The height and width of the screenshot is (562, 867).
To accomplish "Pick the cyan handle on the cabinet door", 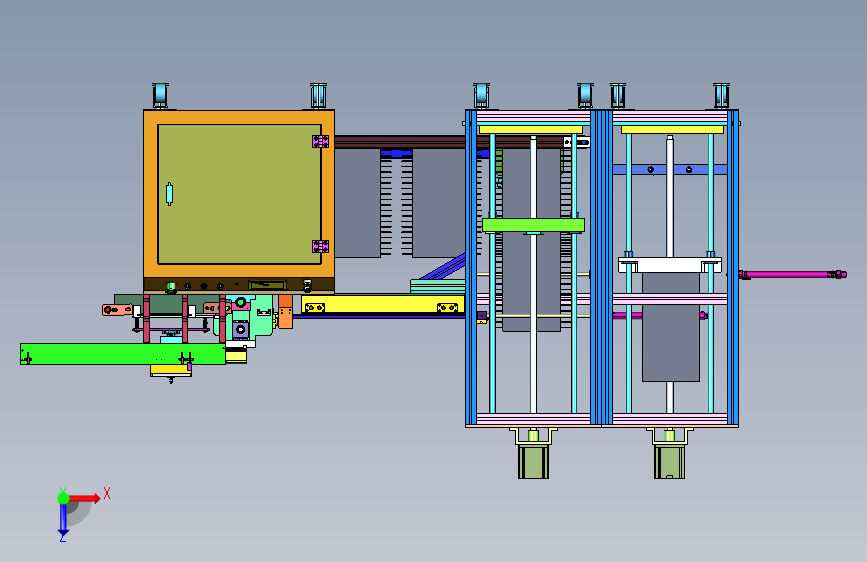I will [169, 194].
